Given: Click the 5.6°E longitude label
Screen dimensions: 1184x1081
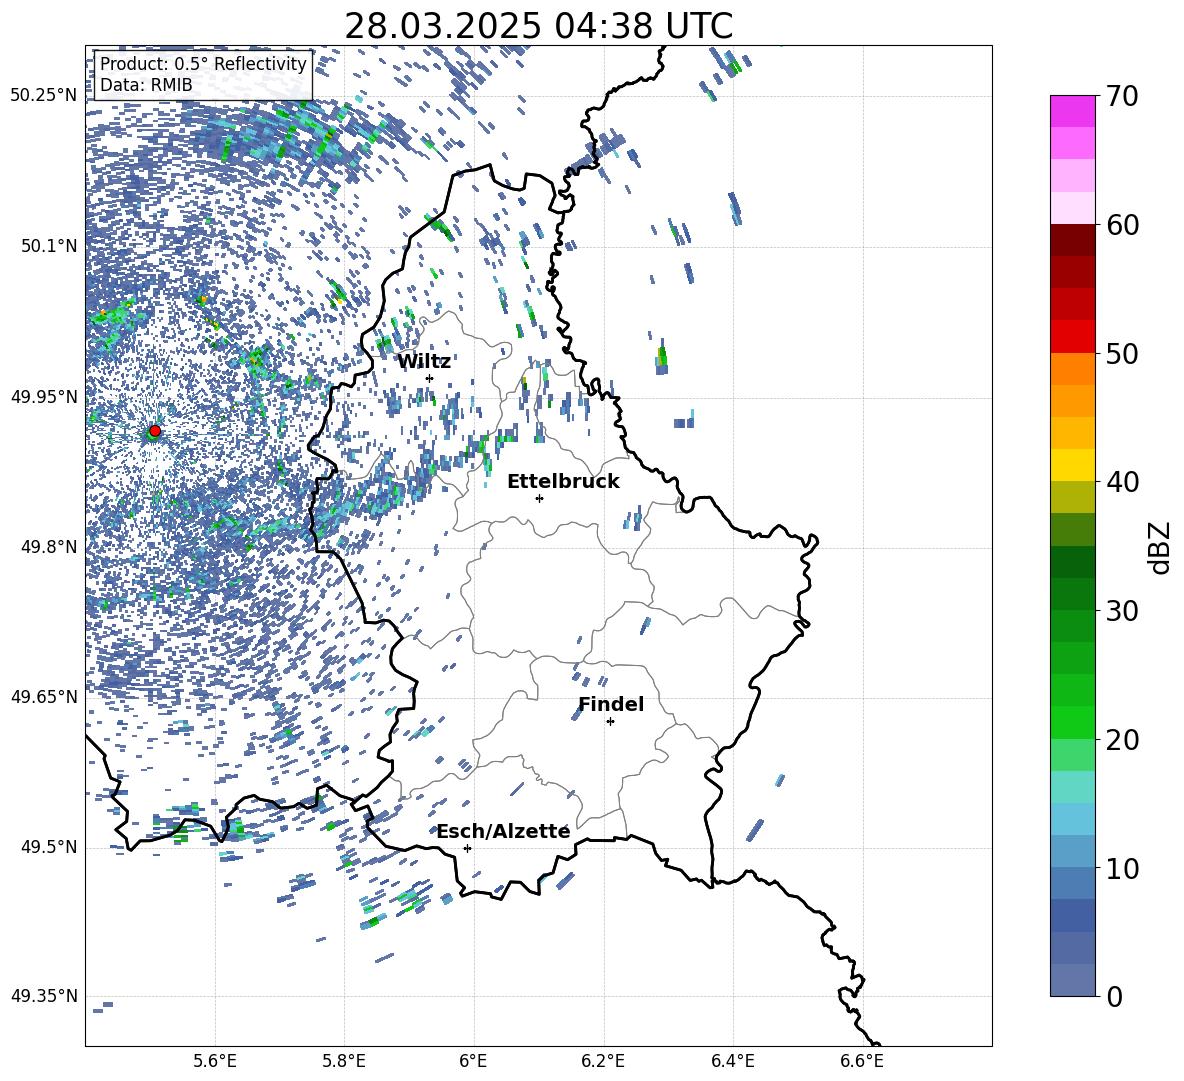Looking at the screenshot, I should pyautogui.click(x=215, y=1062).
